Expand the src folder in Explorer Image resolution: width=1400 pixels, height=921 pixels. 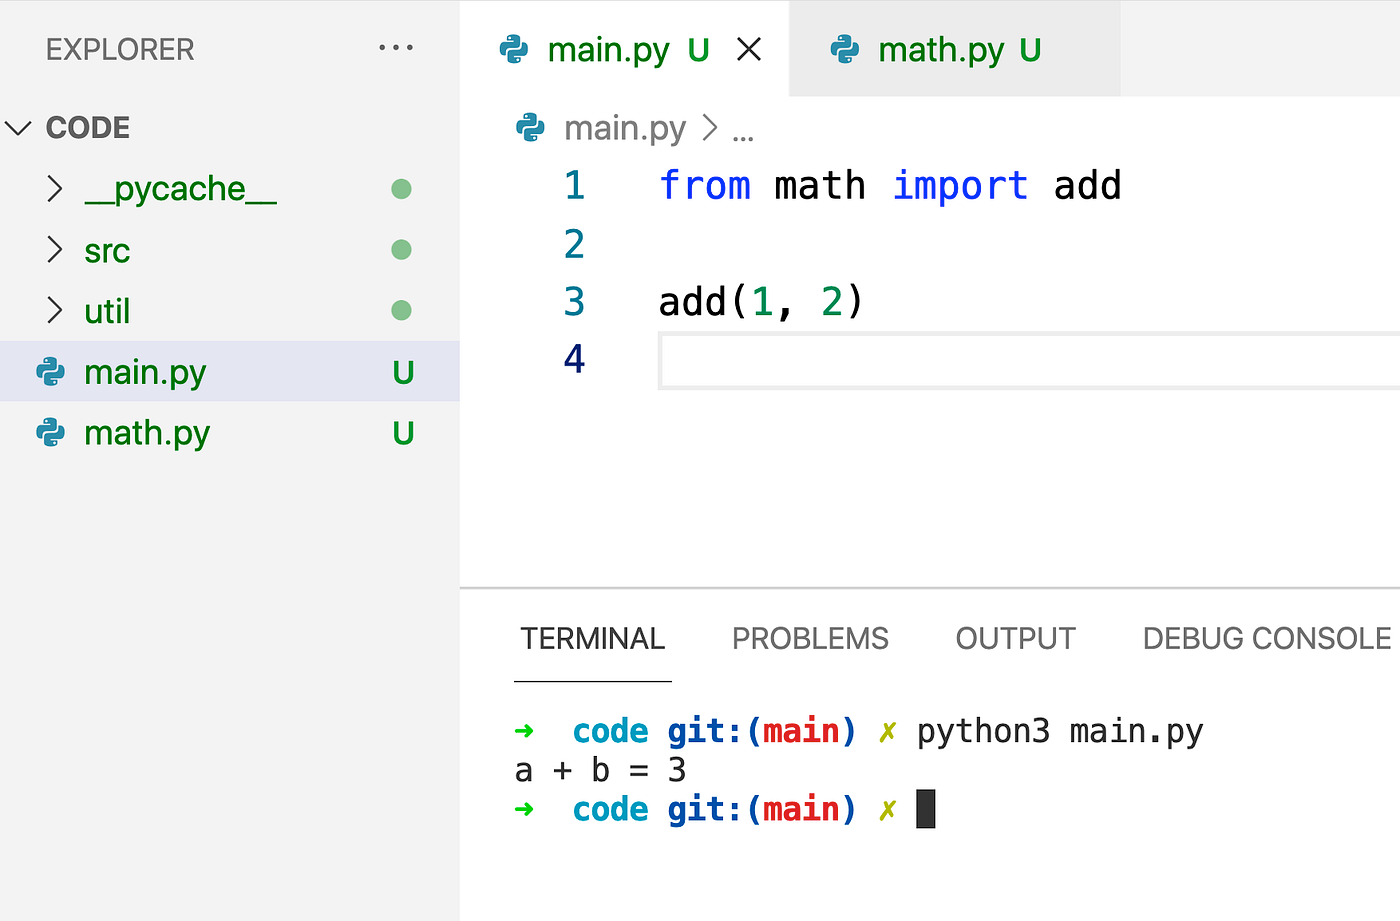[x=56, y=250]
